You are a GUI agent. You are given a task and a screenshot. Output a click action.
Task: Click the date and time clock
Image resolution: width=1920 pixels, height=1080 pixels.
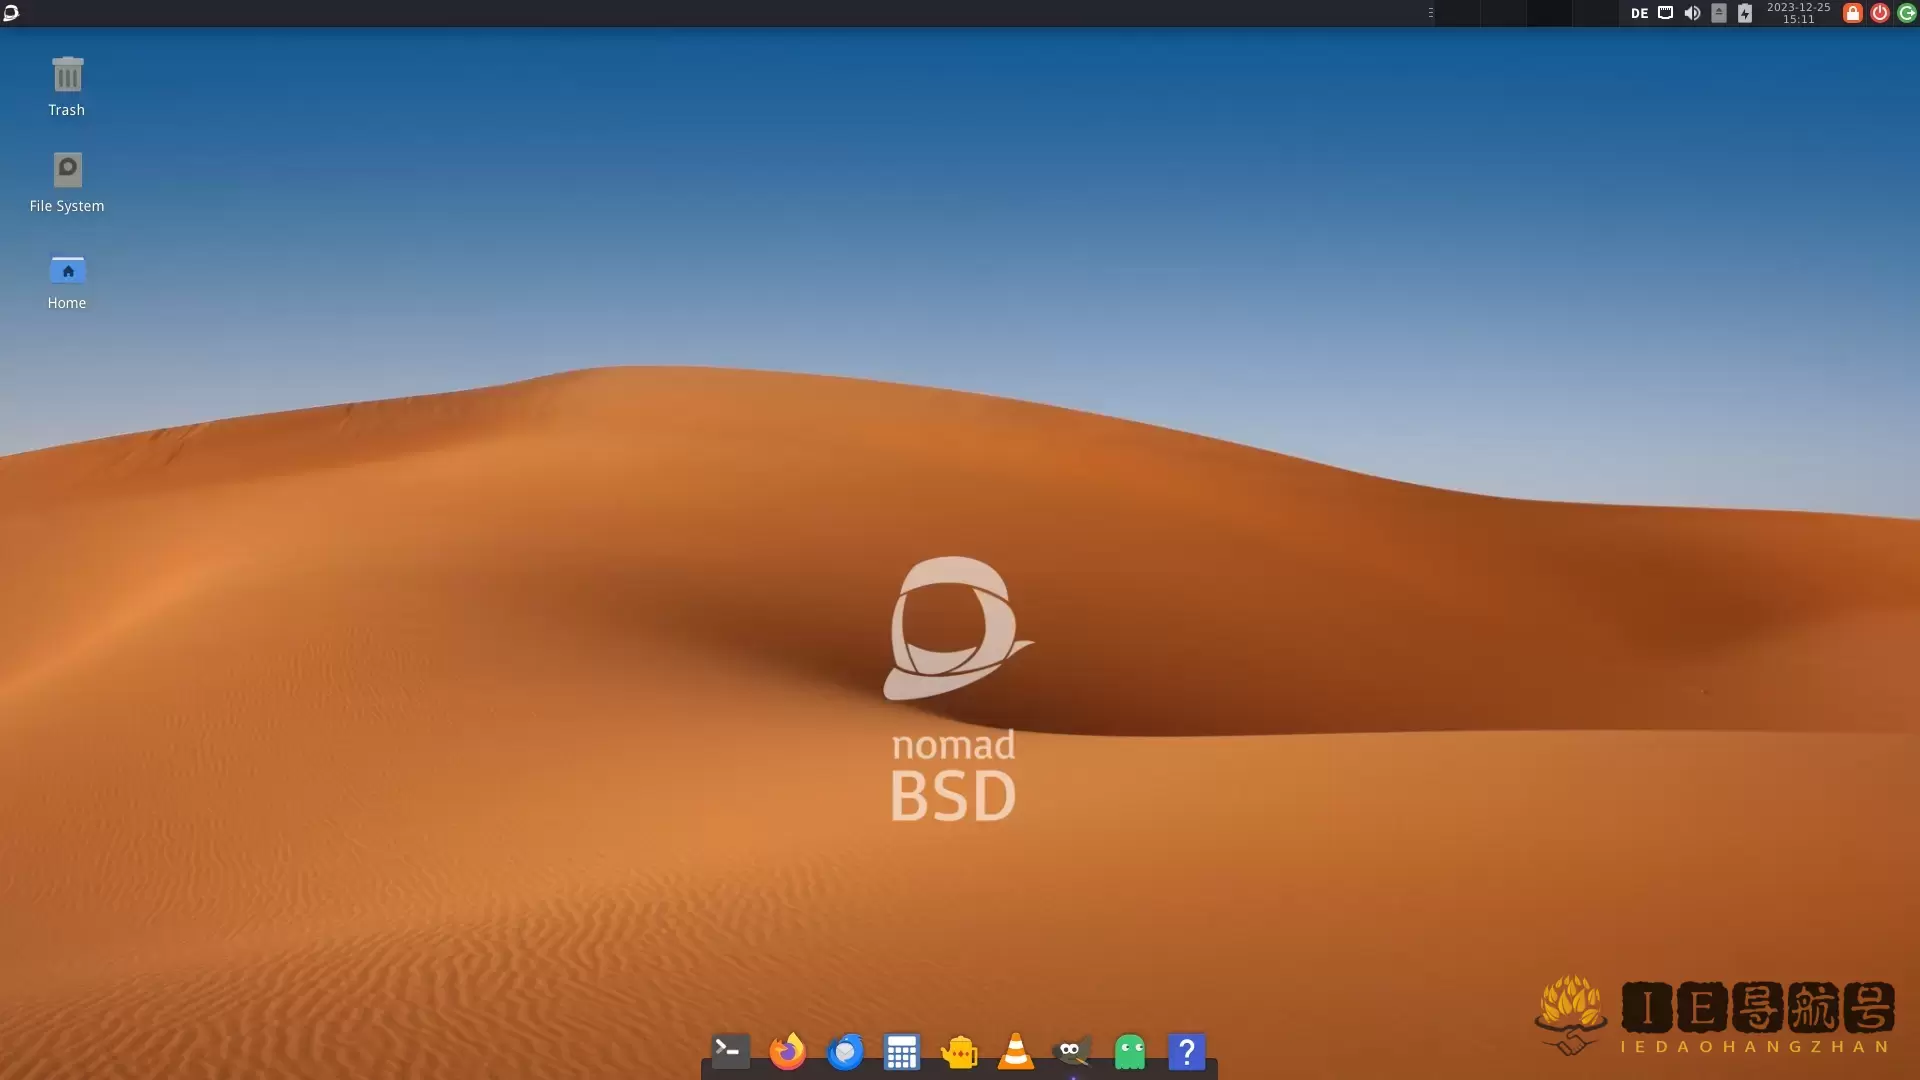click(1798, 13)
